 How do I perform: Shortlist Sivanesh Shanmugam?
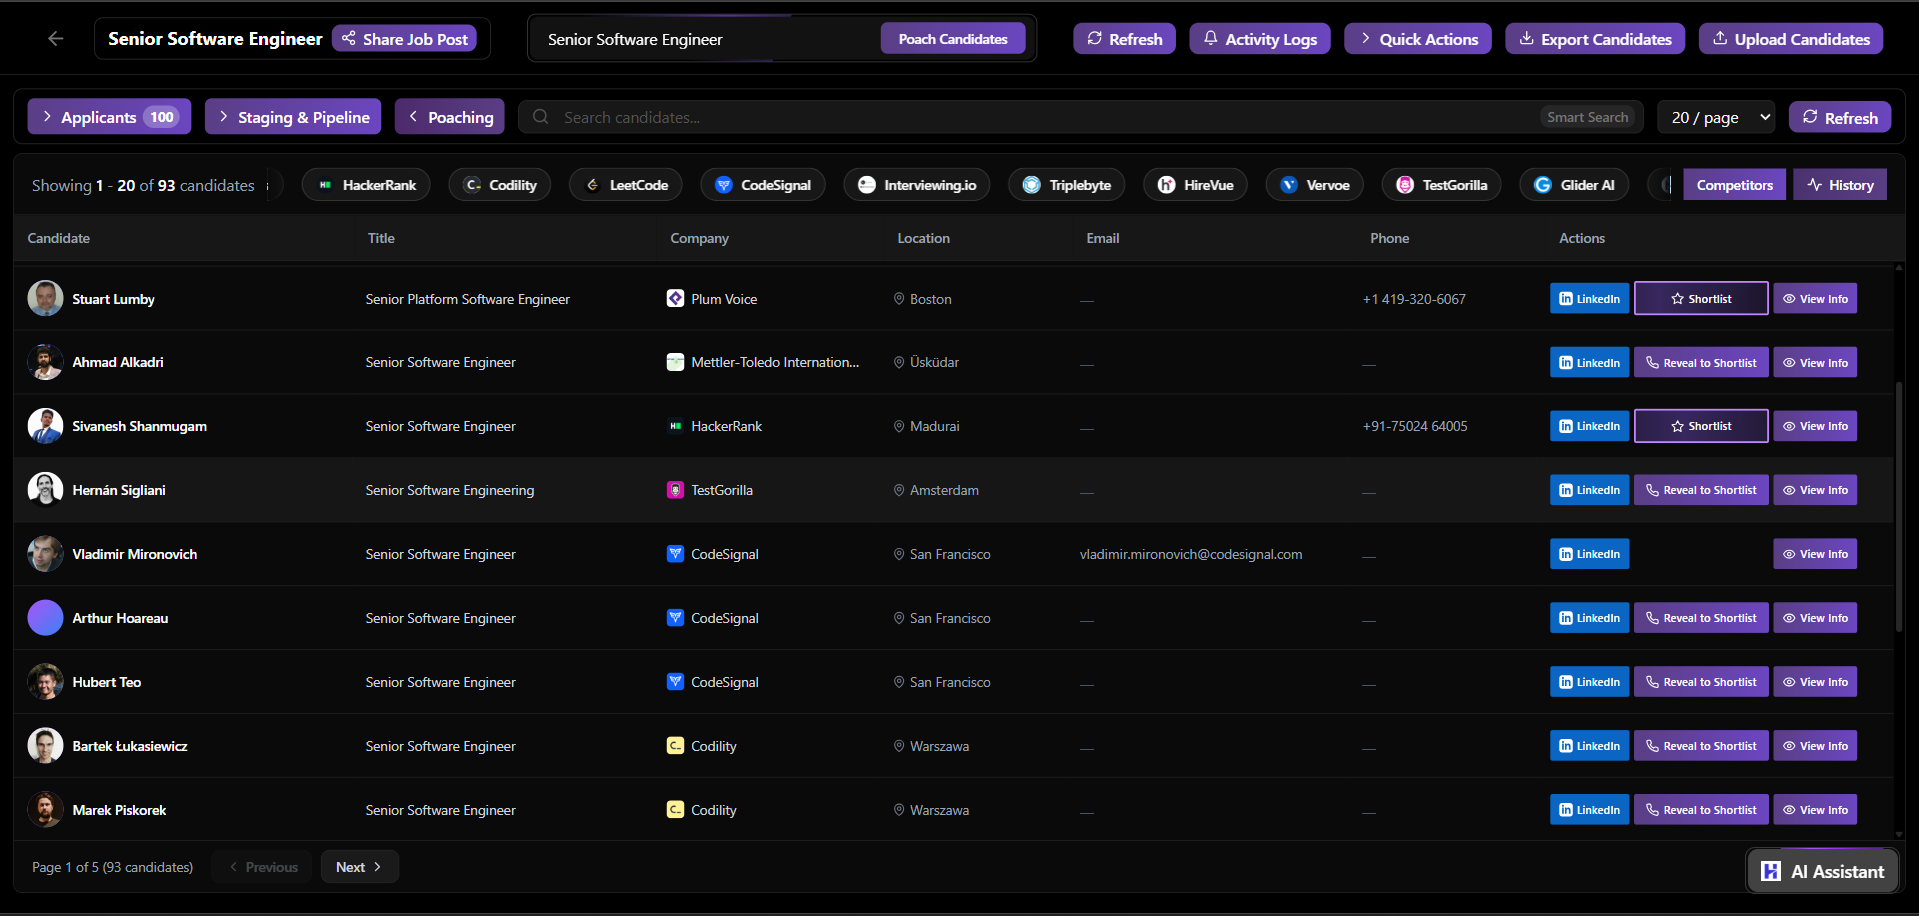point(1701,426)
